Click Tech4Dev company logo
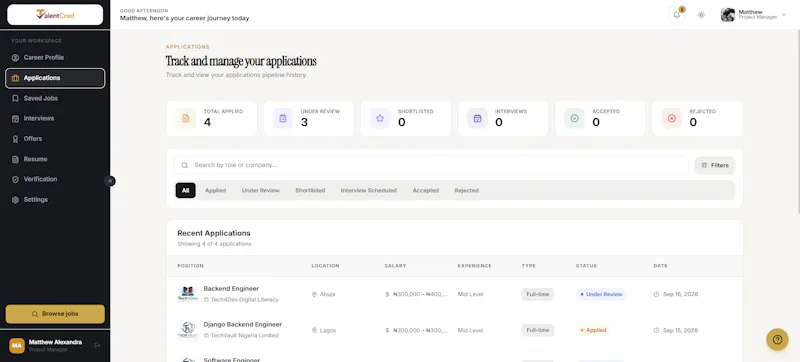This screenshot has height=362, width=800. click(187, 294)
